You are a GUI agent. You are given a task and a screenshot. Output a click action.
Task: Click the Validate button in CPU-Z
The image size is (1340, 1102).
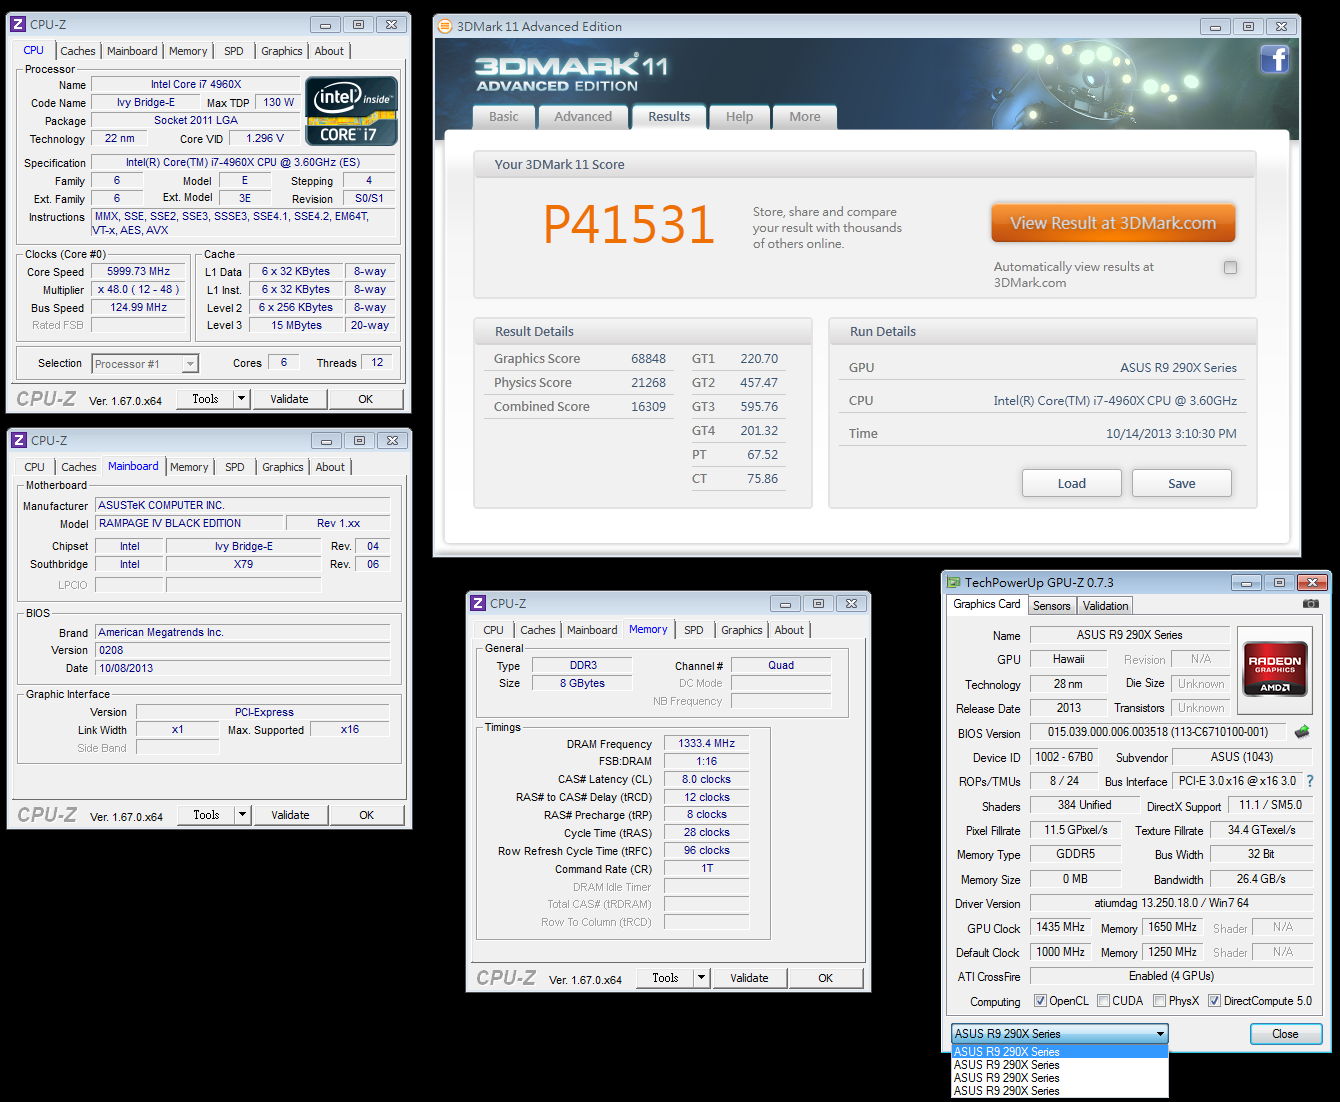289,398
